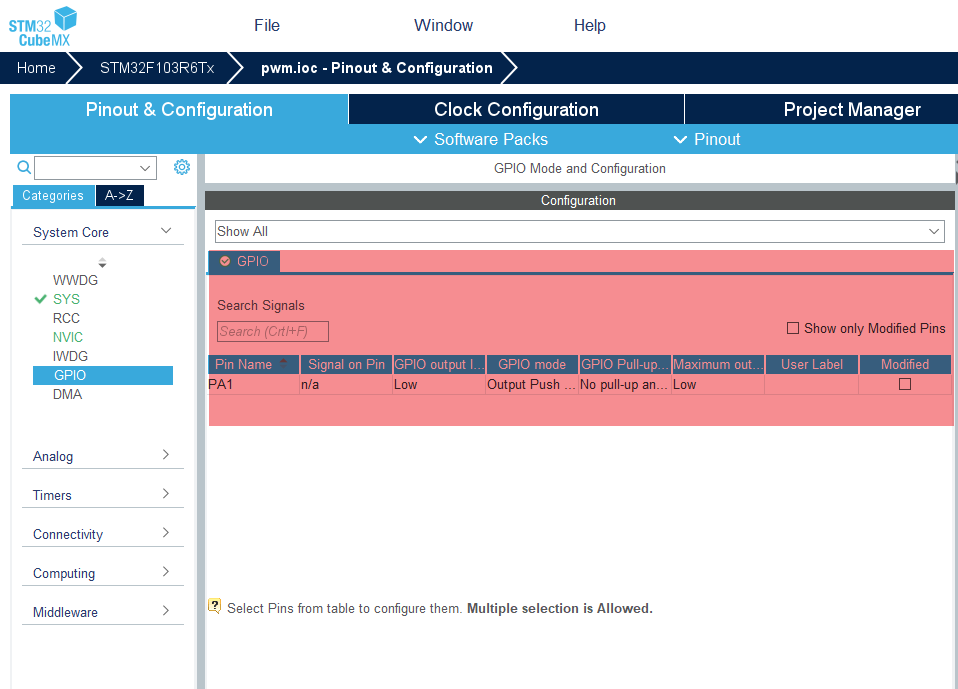Click the STM32CubeMX logo icon

pyautogui.click(x=43, y=27)
